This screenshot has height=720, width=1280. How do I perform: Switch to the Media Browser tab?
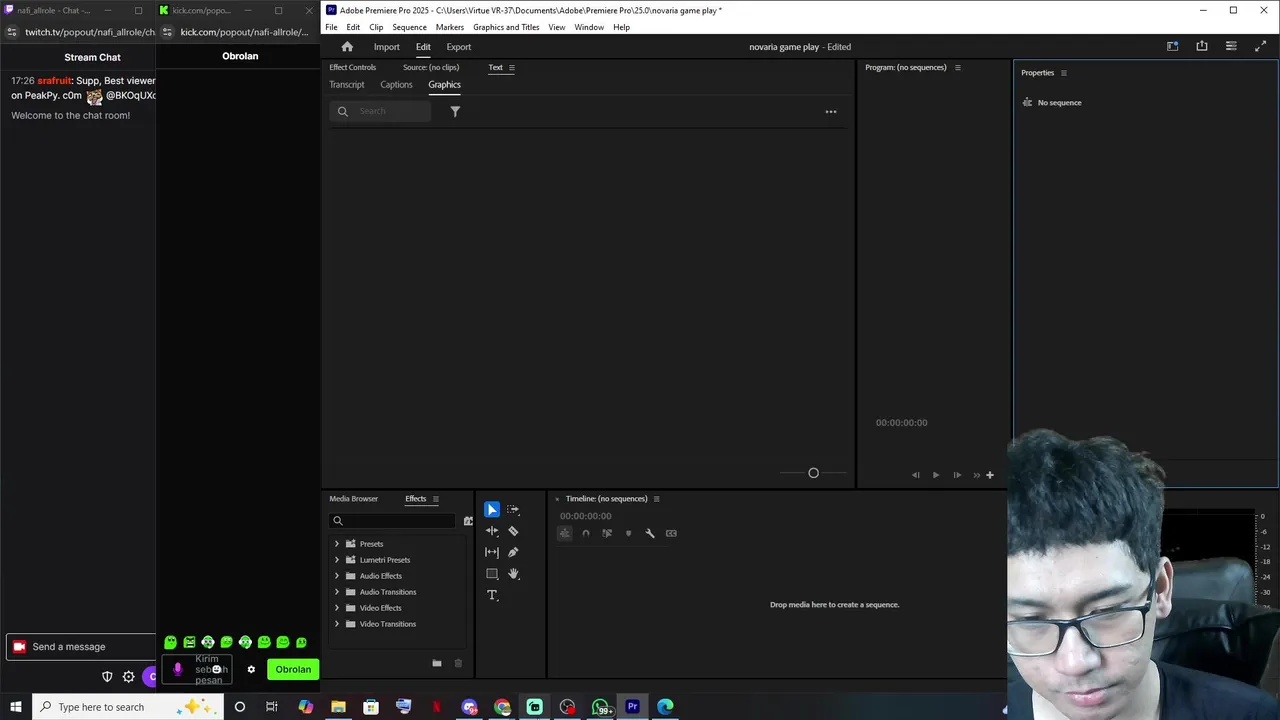[x=354, y=499]
